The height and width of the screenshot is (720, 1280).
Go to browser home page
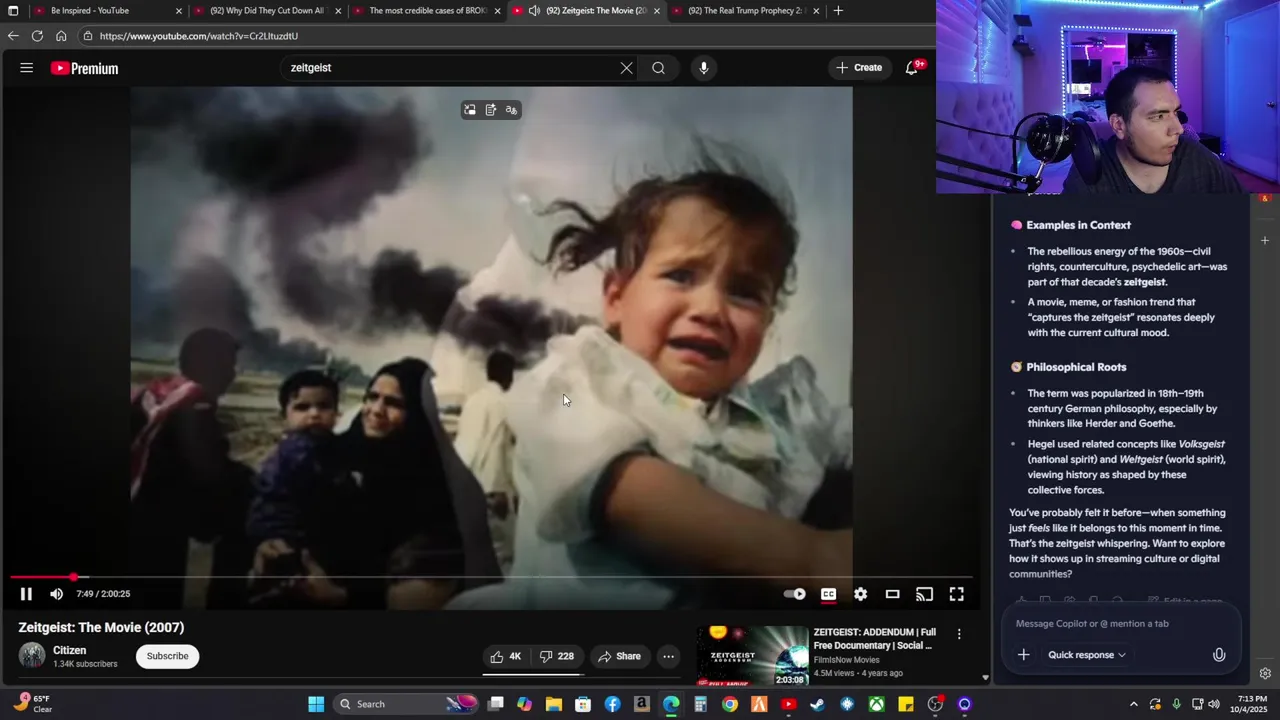click(x=61, y=36)
